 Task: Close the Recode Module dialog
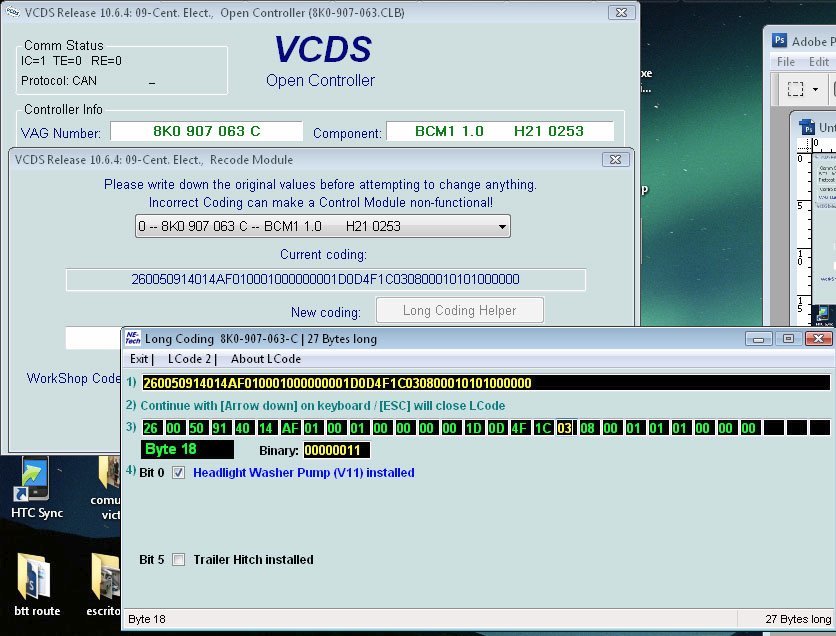[615, 160]
